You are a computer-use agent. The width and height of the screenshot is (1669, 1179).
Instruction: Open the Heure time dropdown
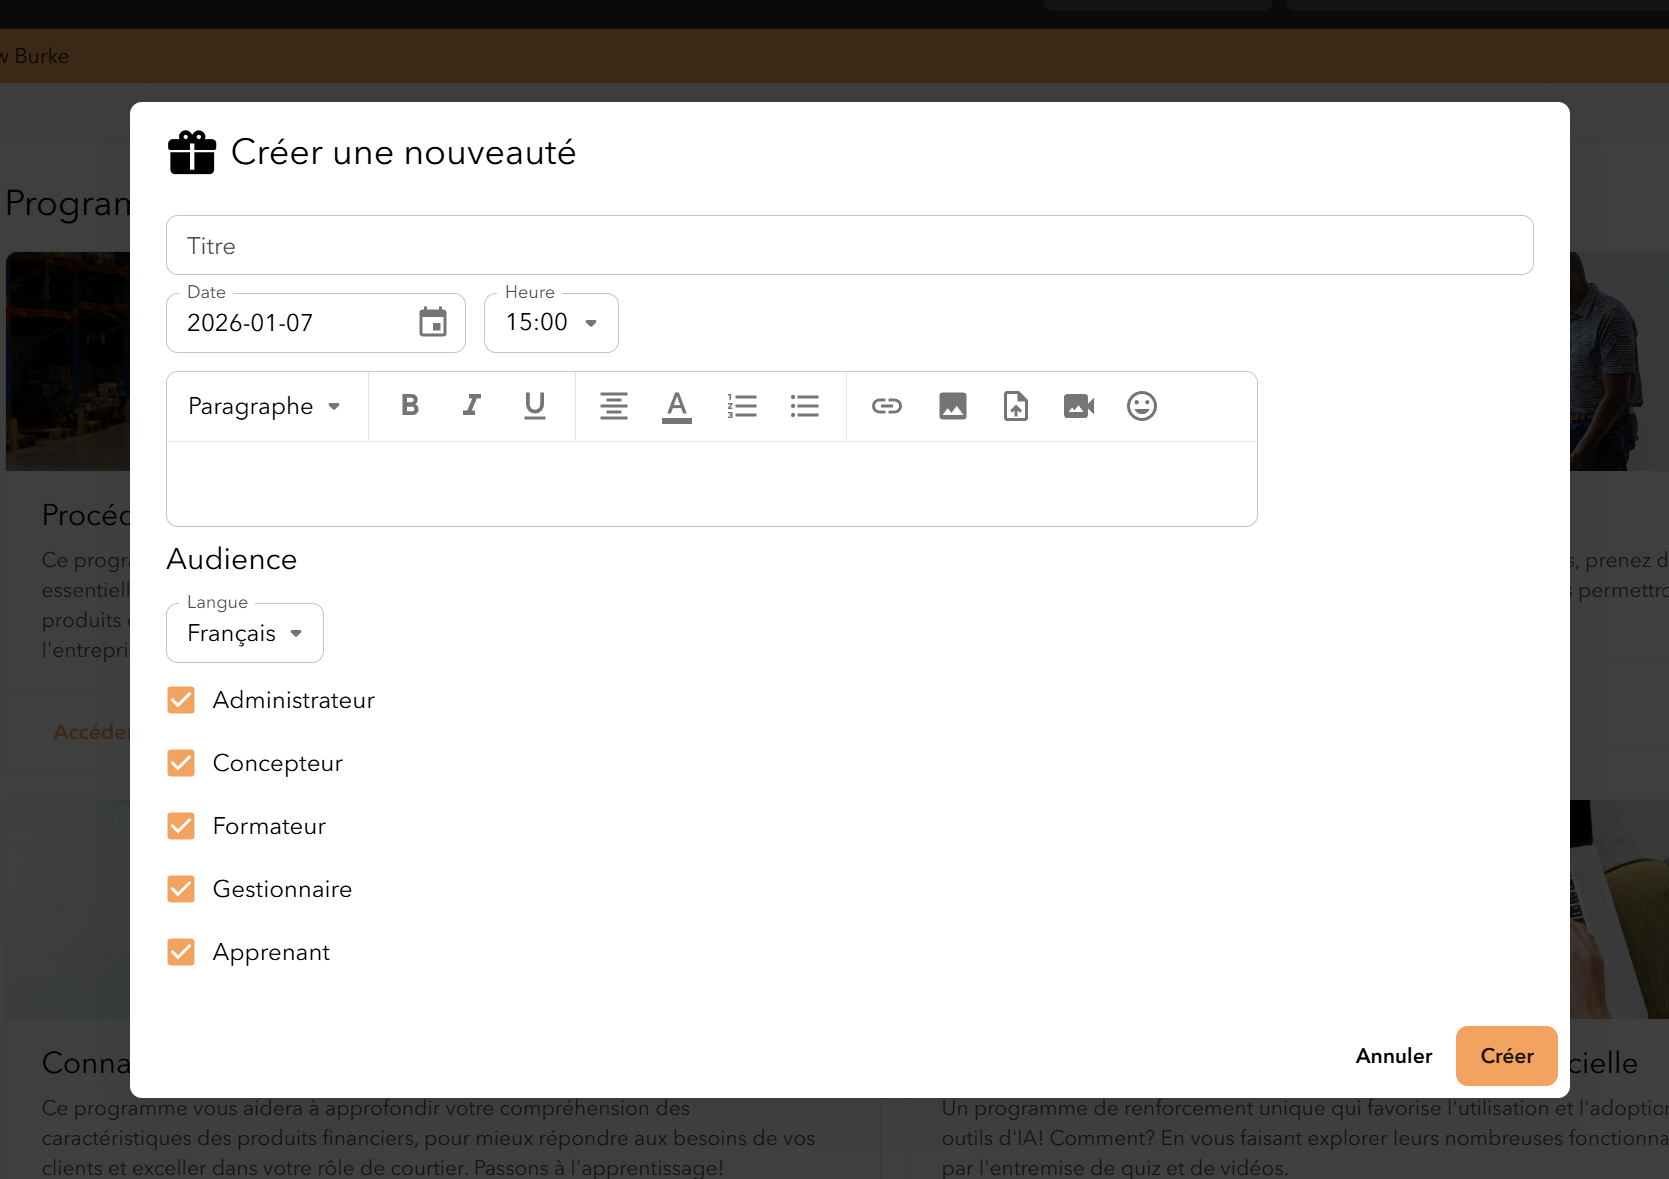[551, 323]
